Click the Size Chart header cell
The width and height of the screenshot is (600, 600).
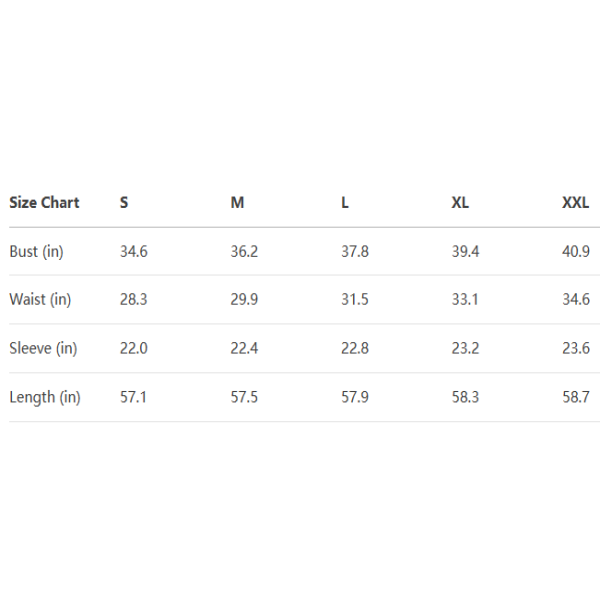pos(44,203)
